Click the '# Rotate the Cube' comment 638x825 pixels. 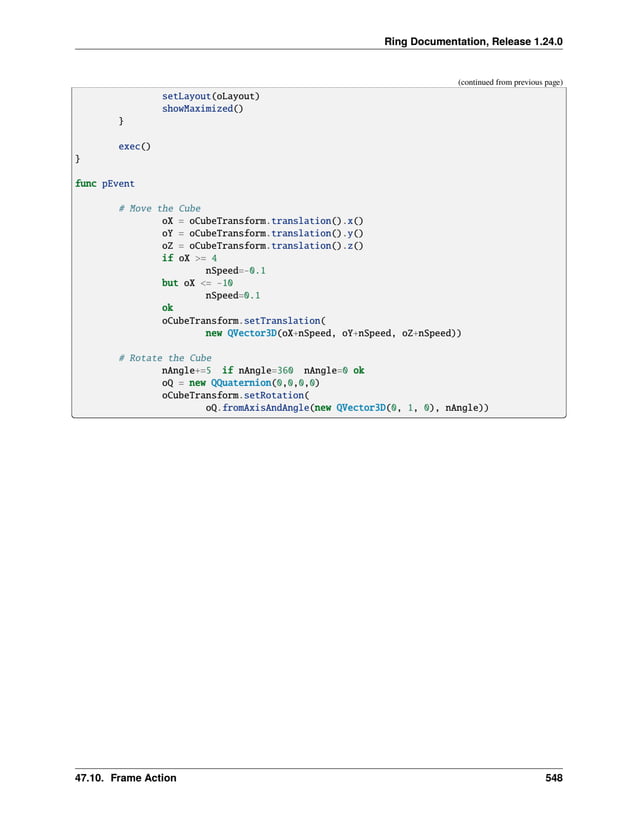(165, 358)
